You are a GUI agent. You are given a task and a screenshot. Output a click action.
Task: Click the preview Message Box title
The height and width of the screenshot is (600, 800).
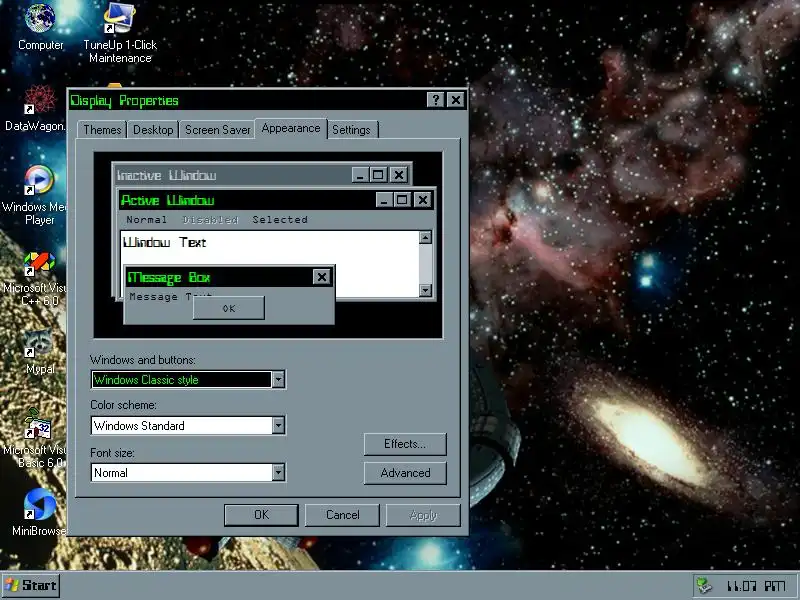(169, 277)
